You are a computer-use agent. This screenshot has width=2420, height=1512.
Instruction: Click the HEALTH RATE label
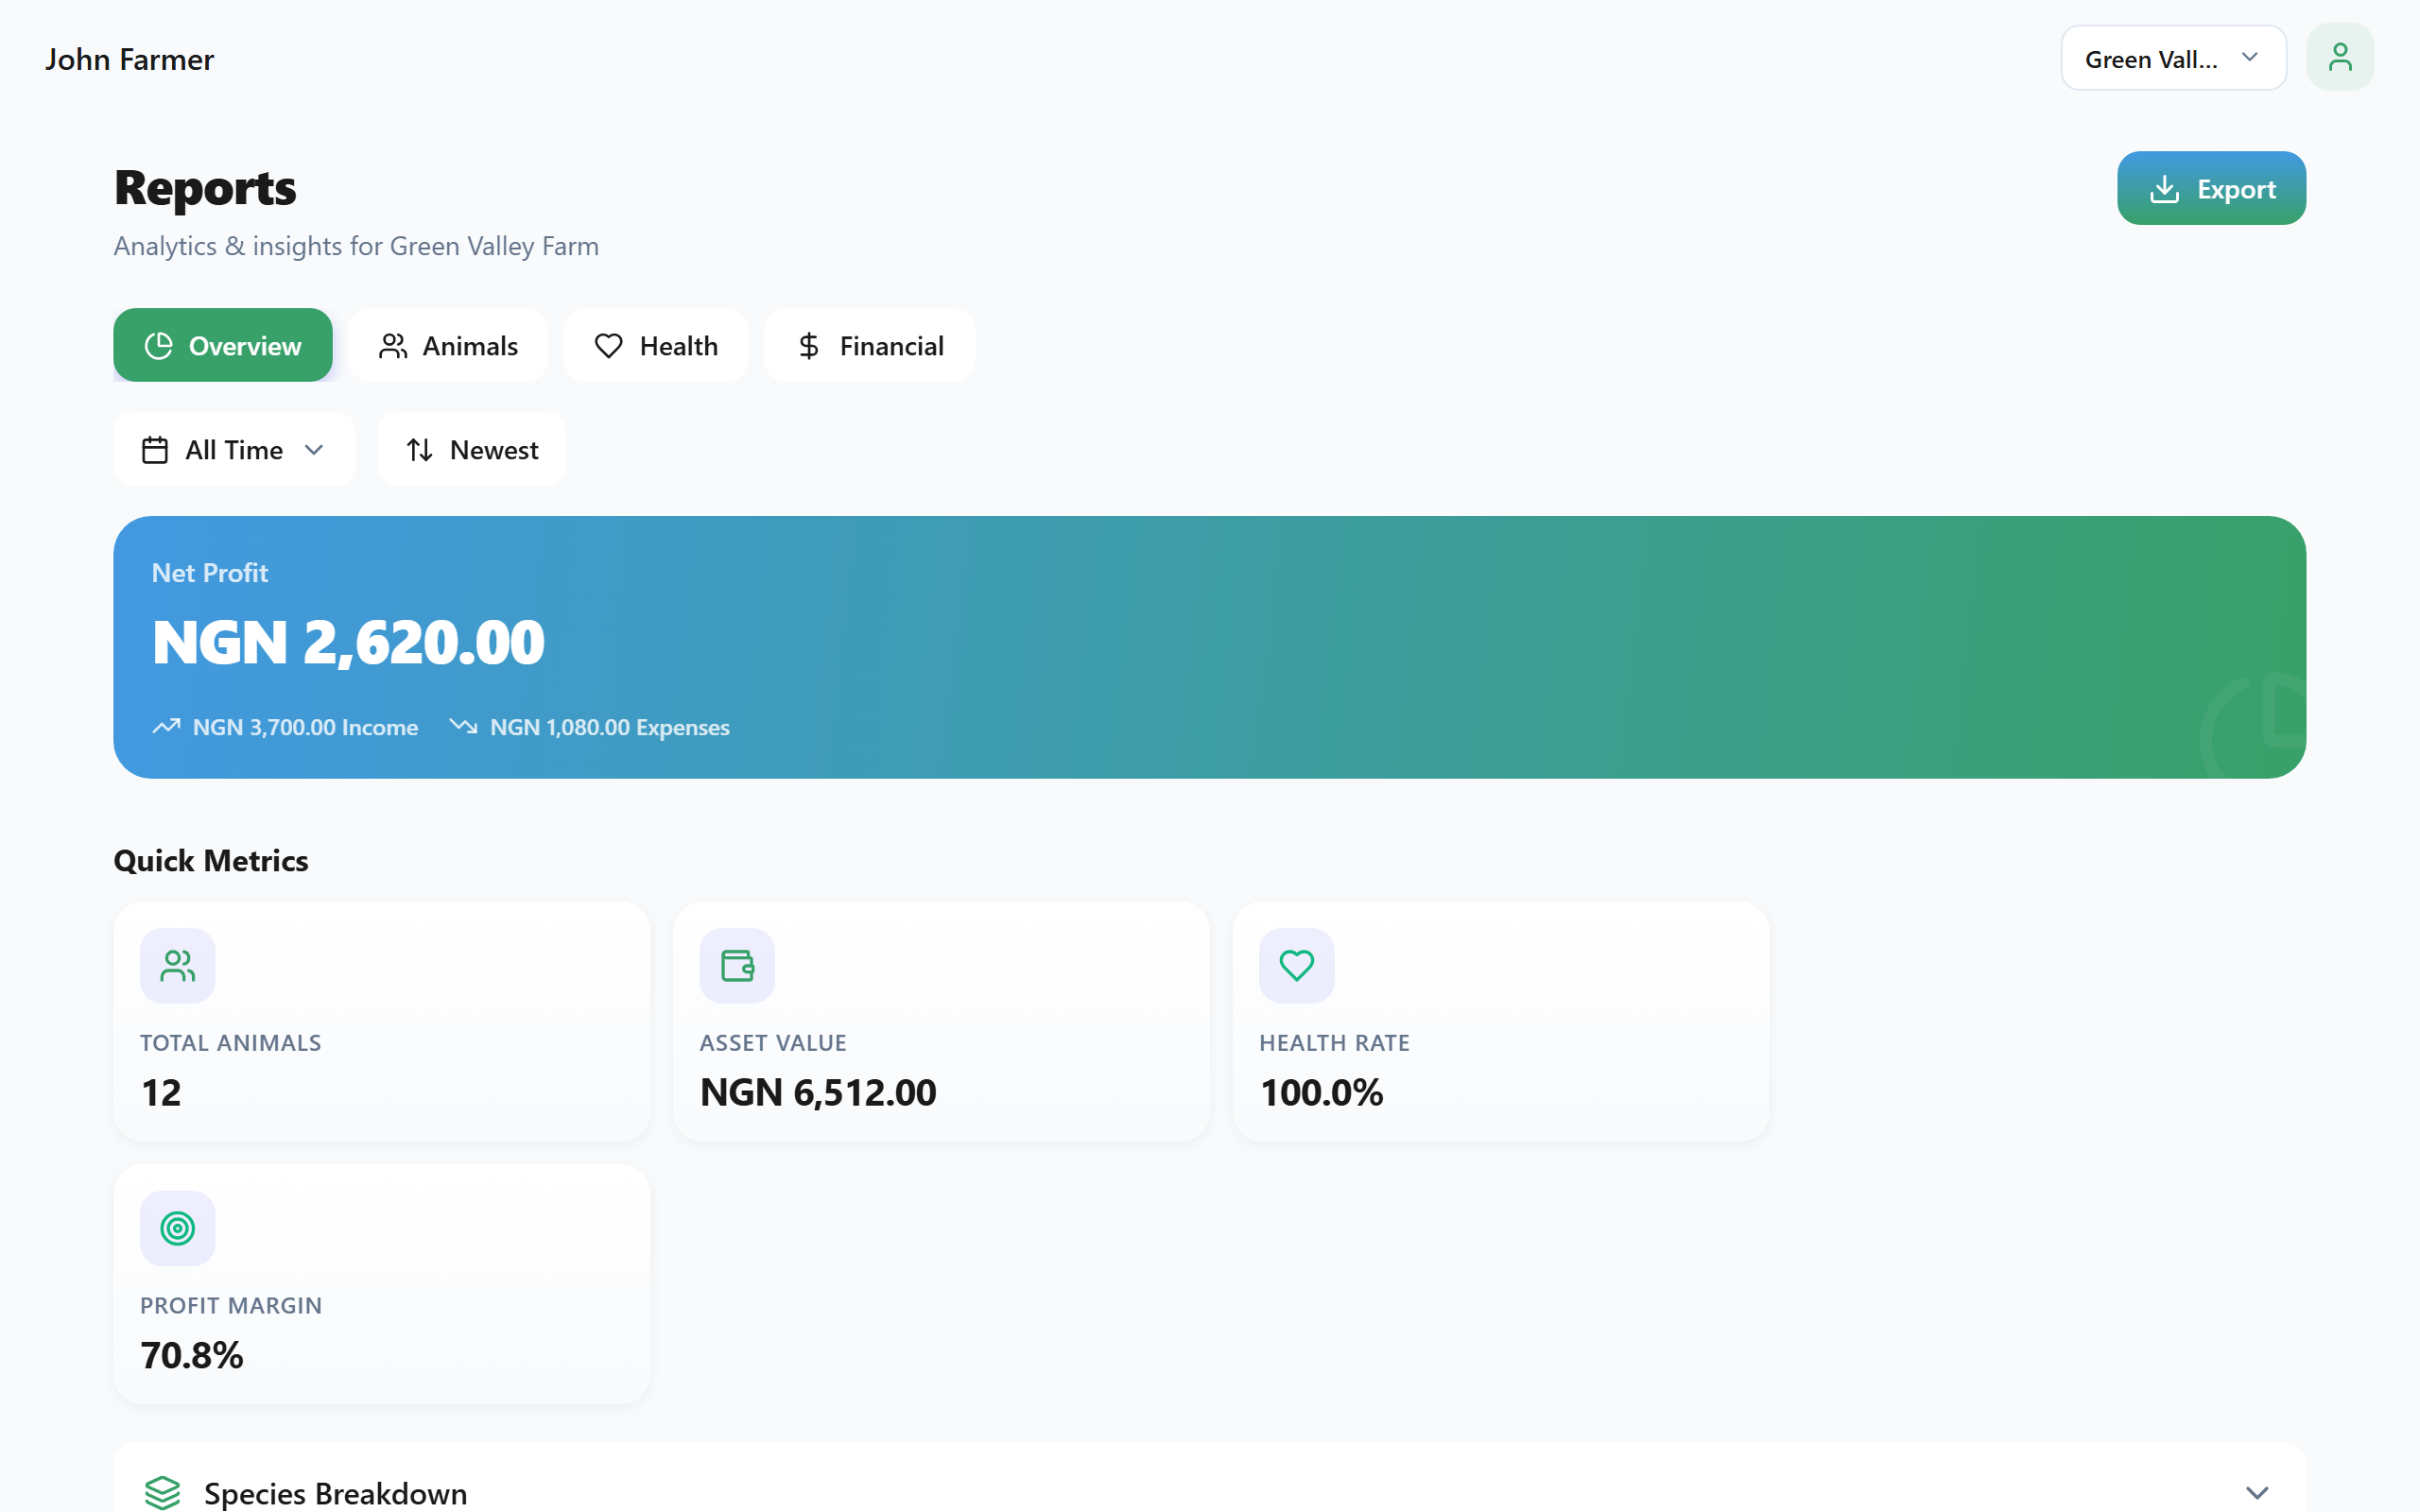coord(1334,1043)
